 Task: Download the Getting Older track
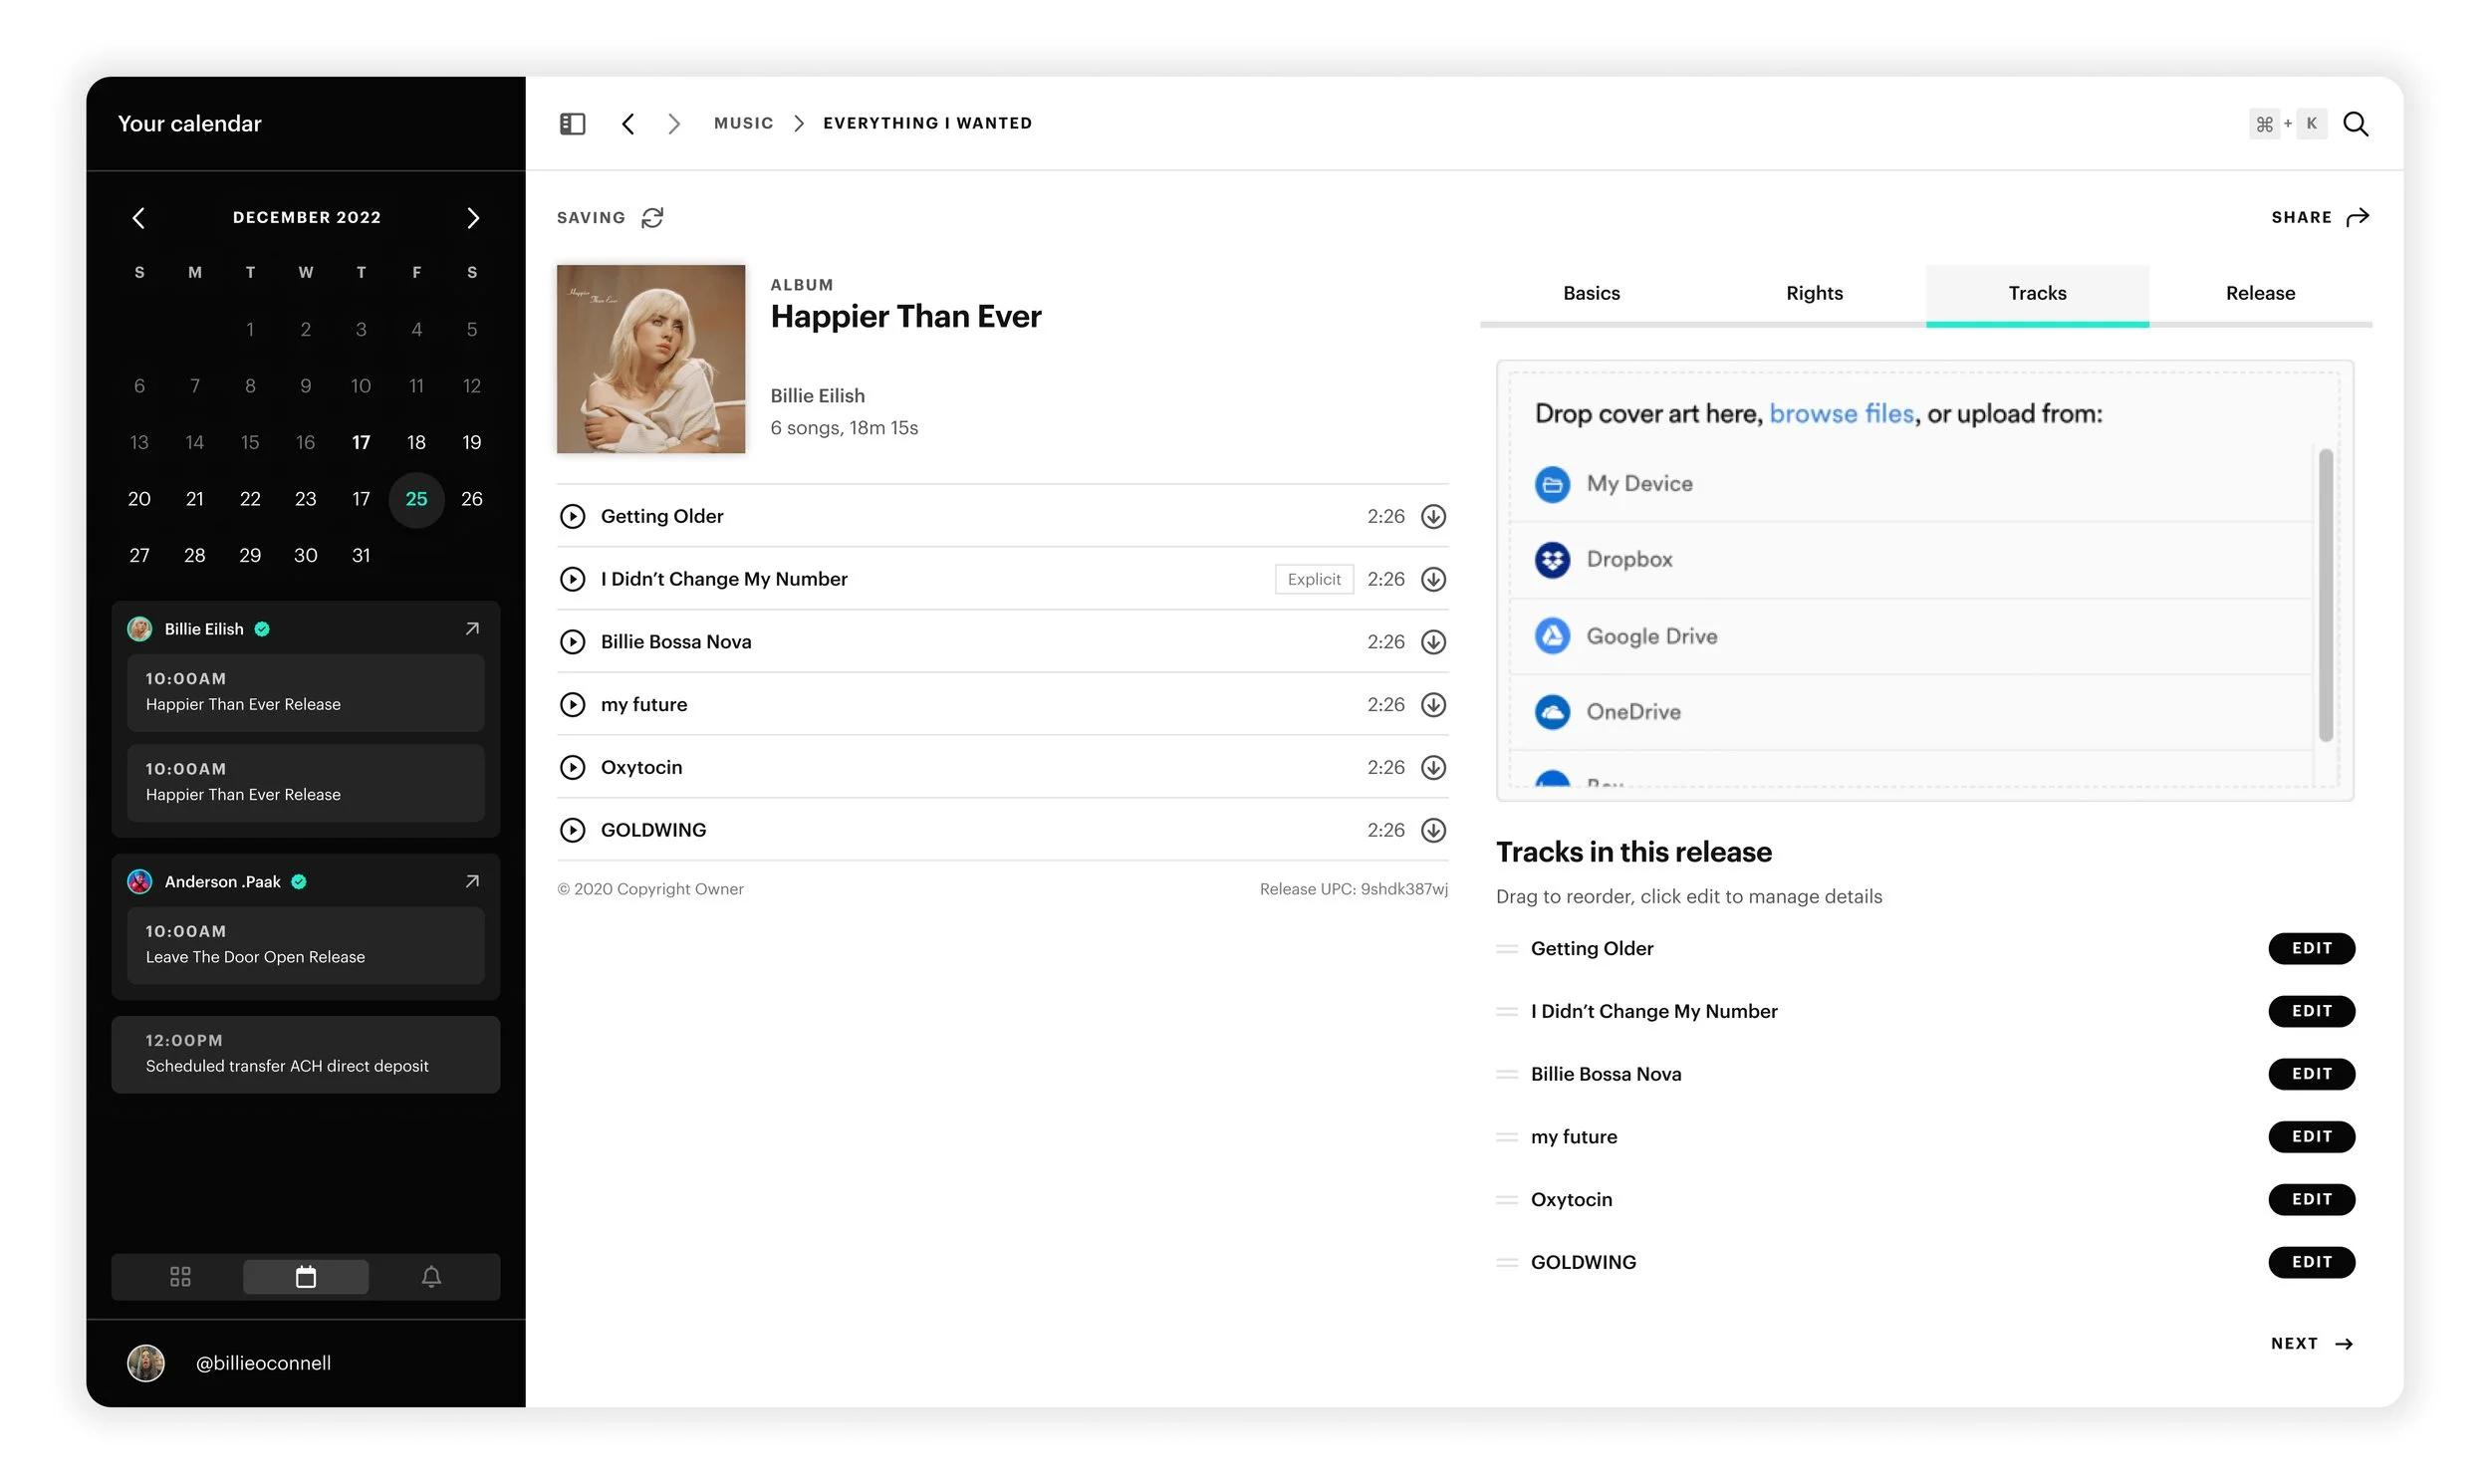[1433, 516]
